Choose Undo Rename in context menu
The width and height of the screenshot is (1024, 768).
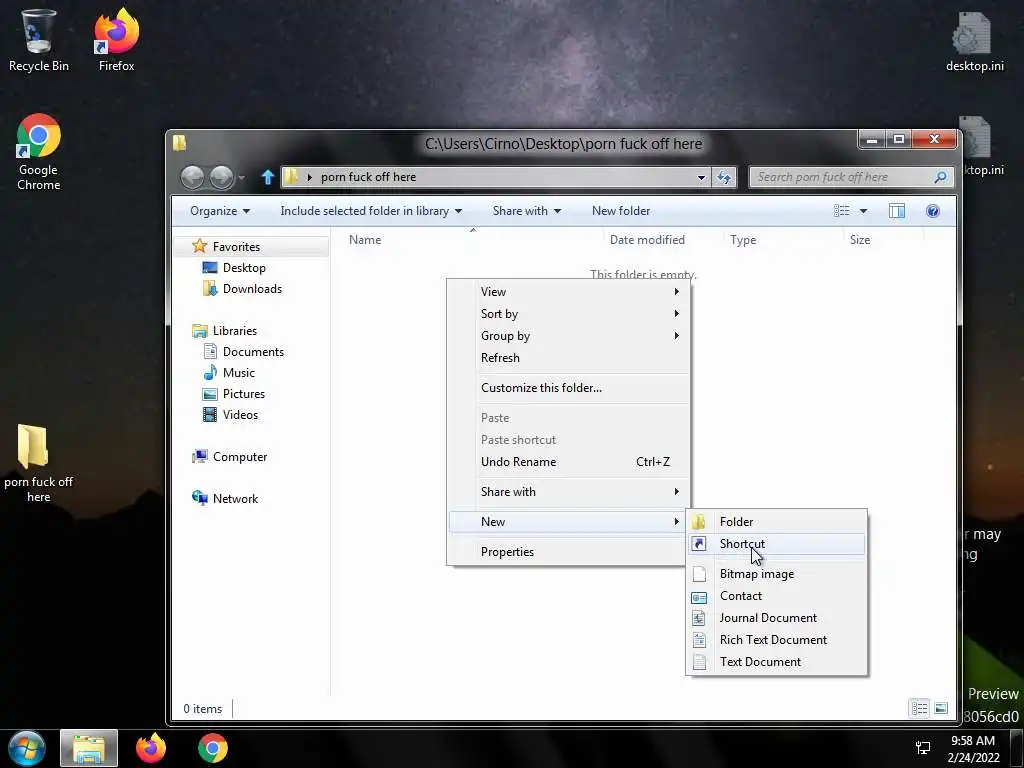568,462
